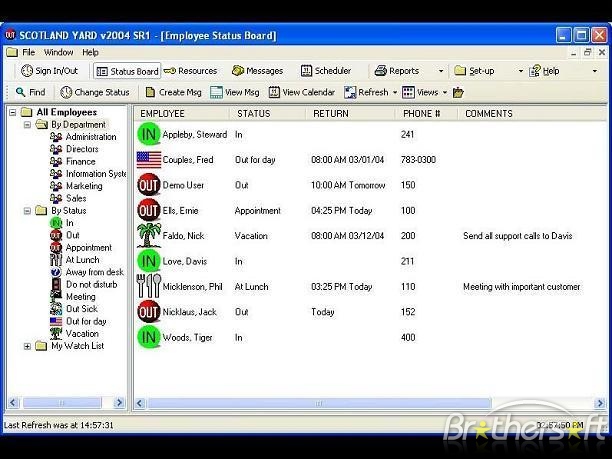Click right arrow of employee list scrollbar
Image resolution: width=612 pixels, height=459 pixels.
tap(600, 403)
